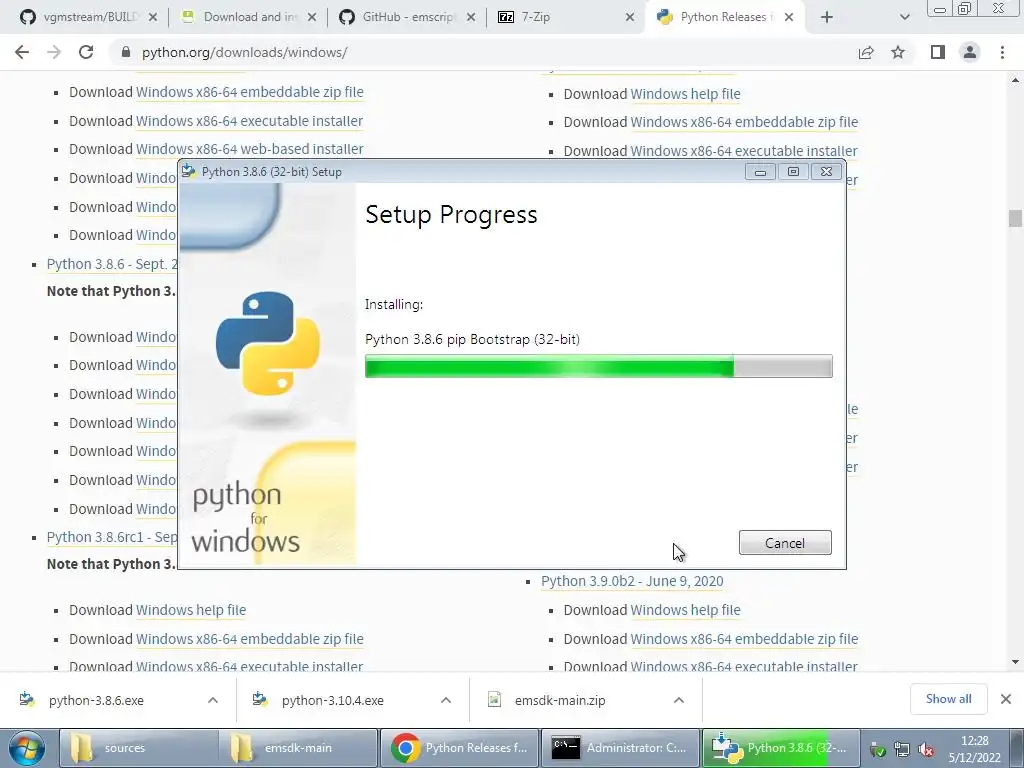Click the Python setup title bar icon
The width and height of the screenshot is (1024, 768).
coord(189,172)
